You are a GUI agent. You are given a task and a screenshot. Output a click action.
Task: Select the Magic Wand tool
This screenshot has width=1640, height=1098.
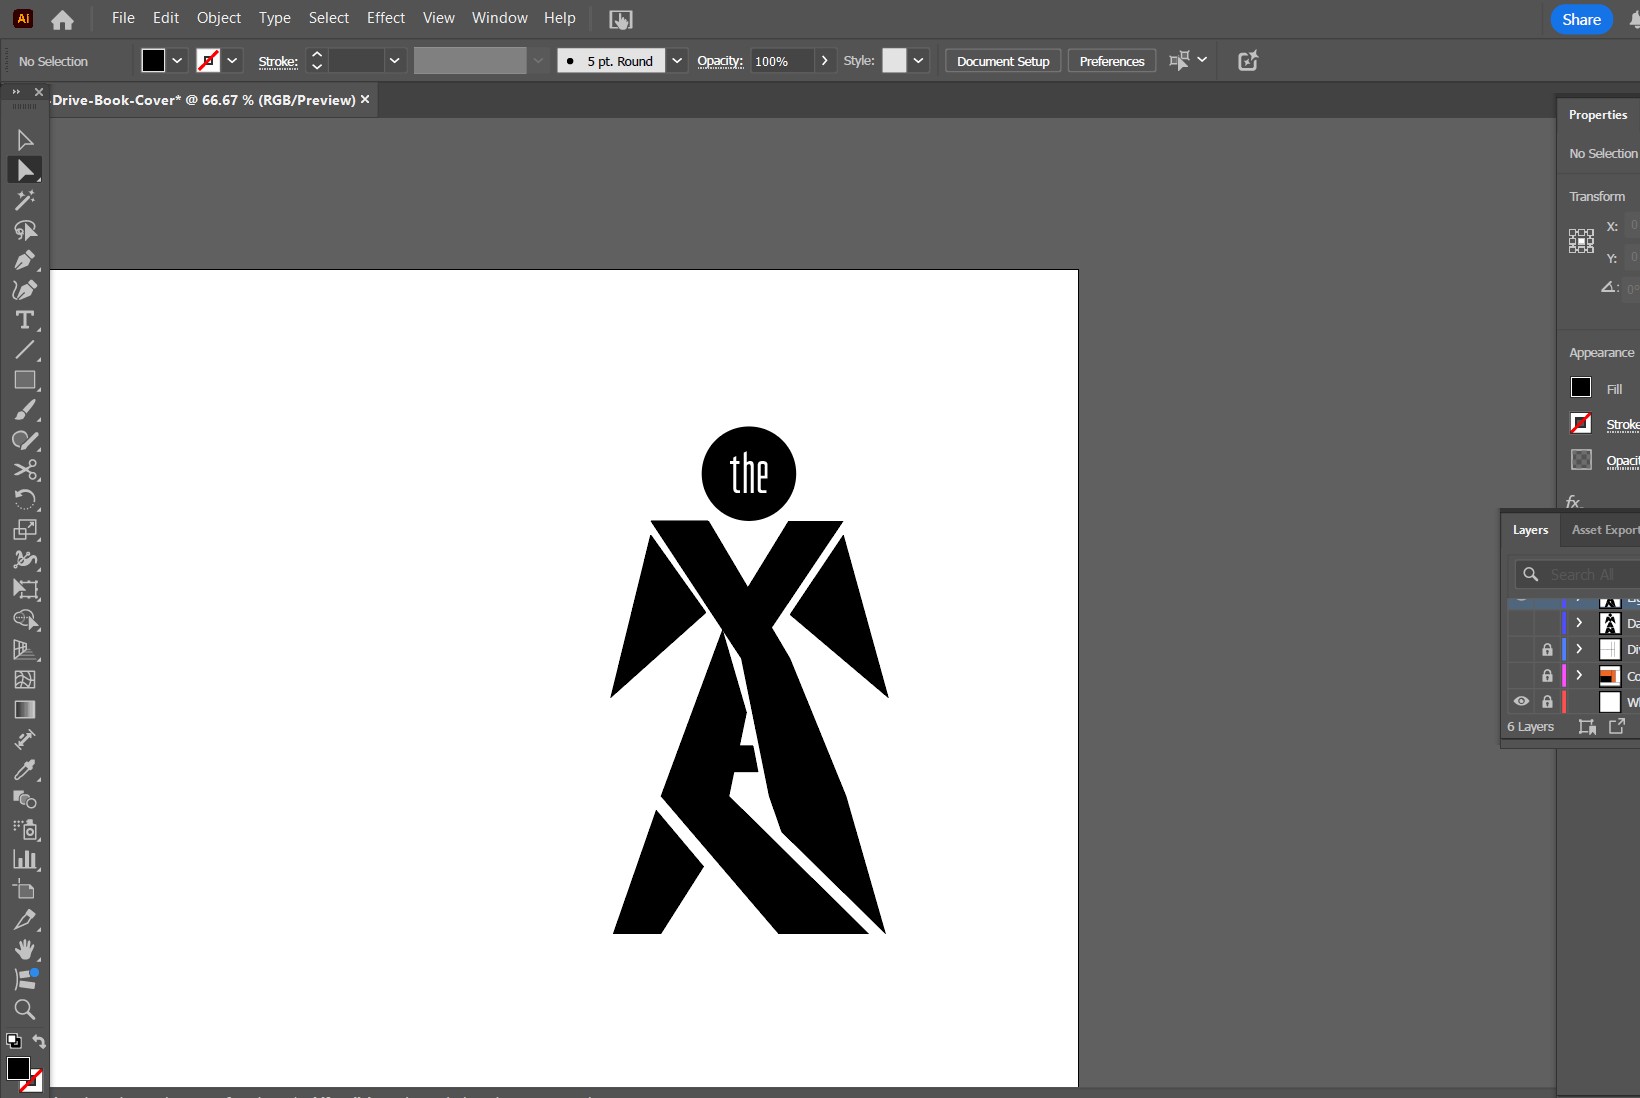pyautogui.click(x=25, y=200)
